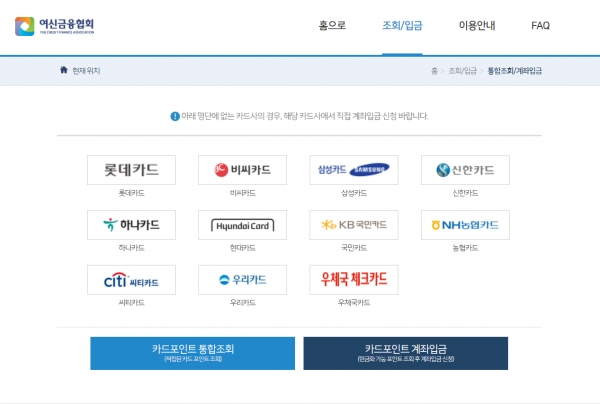Select the 신한카드 logo card
Viewport: 600px width, 404px height.
pyautogui.click(x=465, y=170)
